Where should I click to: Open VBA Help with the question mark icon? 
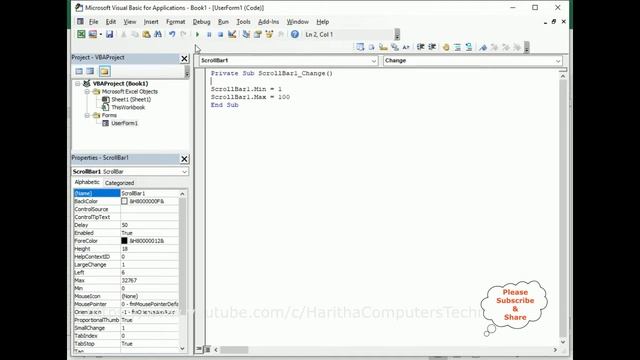point(295,34)
